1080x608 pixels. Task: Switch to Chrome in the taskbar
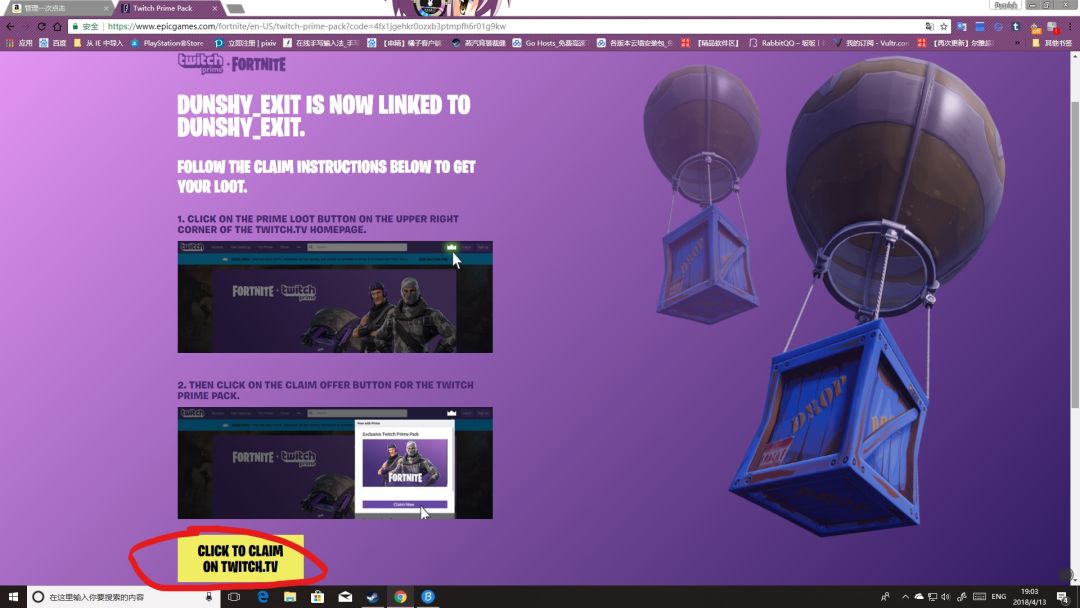400,597
